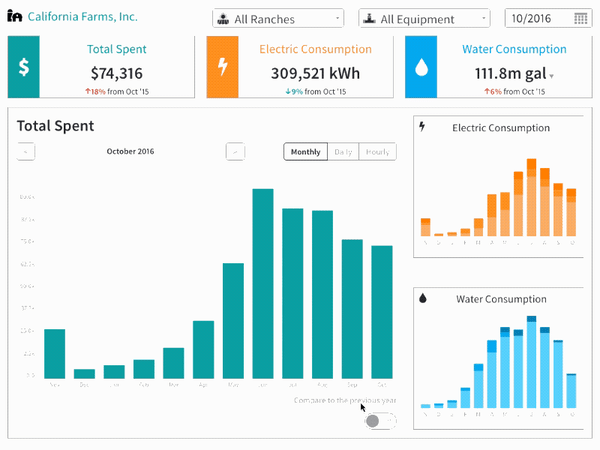Go to next month arrow button
This screenshot has width=600, height=450.
pos(235,152)
